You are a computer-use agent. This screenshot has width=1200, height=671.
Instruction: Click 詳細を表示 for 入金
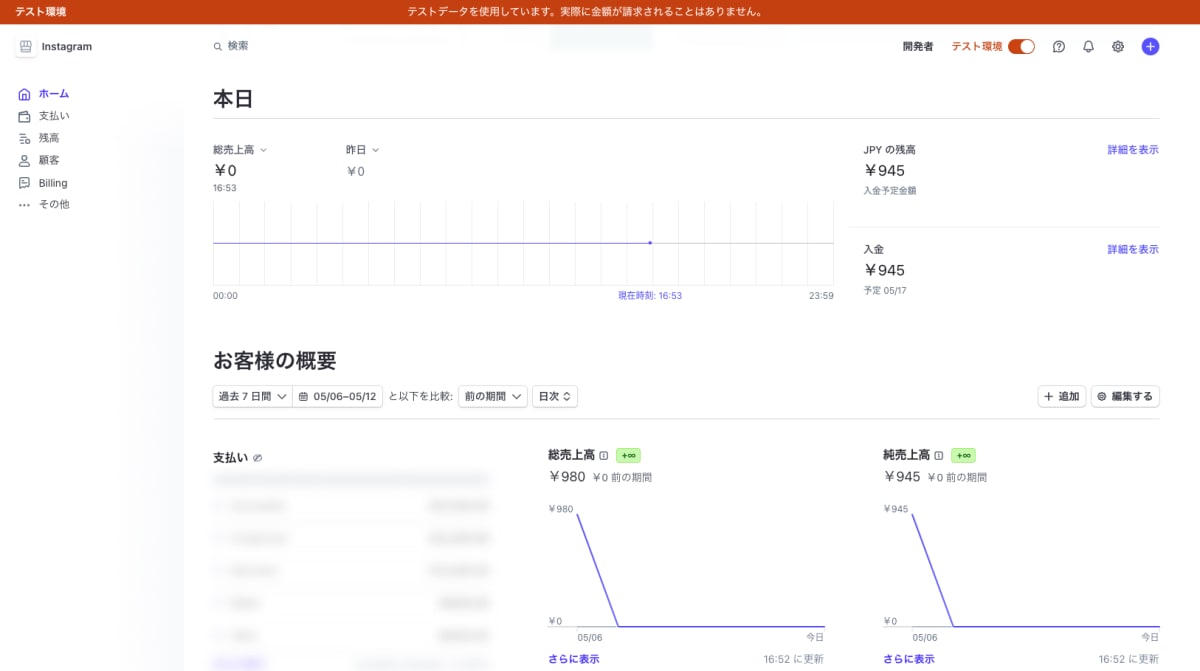tap(1133, 249)
